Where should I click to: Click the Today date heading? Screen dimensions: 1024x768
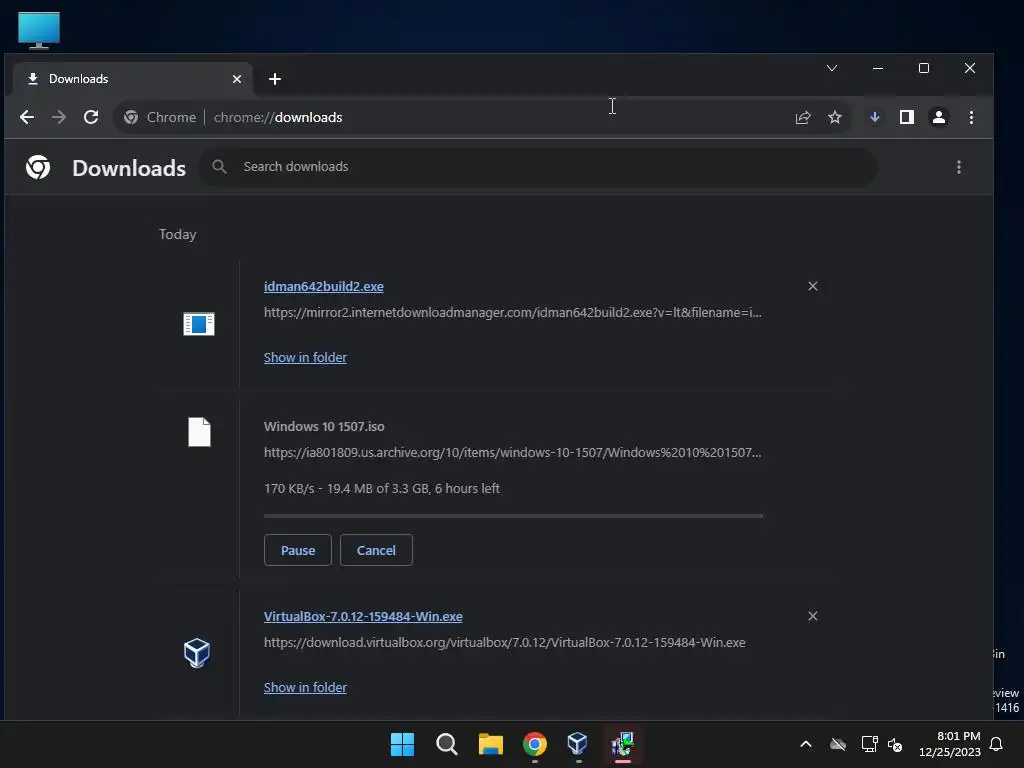tap(177, 234)
